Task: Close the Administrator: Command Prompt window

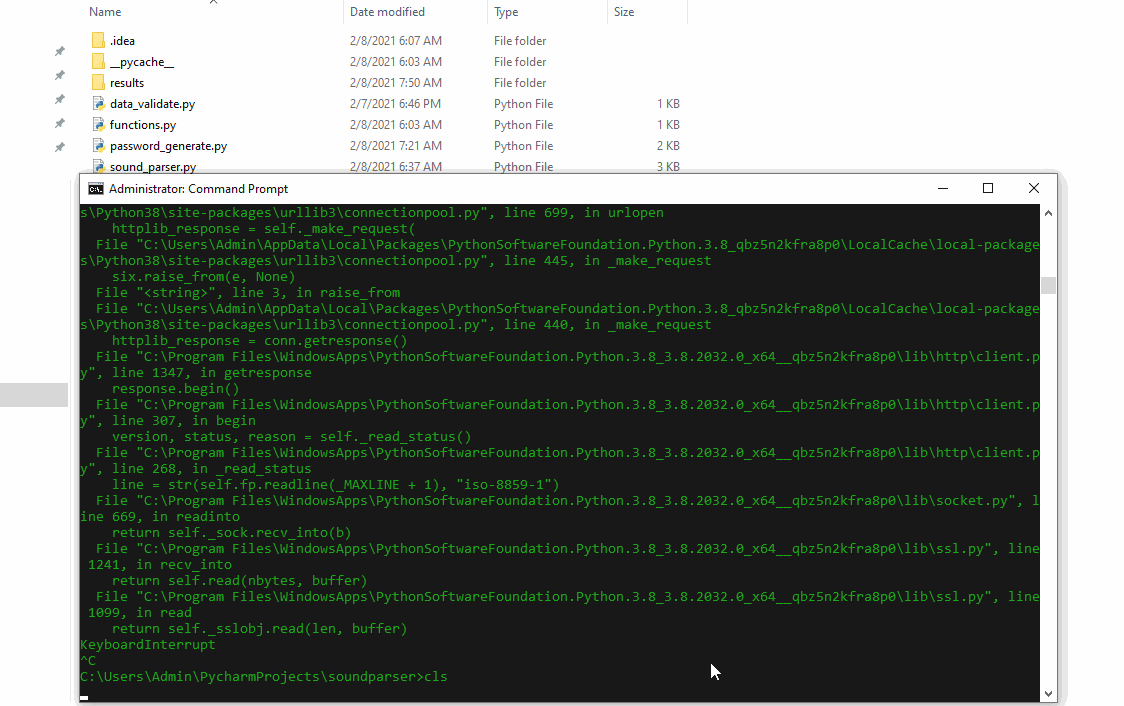Action: [x=1033, y=188]
